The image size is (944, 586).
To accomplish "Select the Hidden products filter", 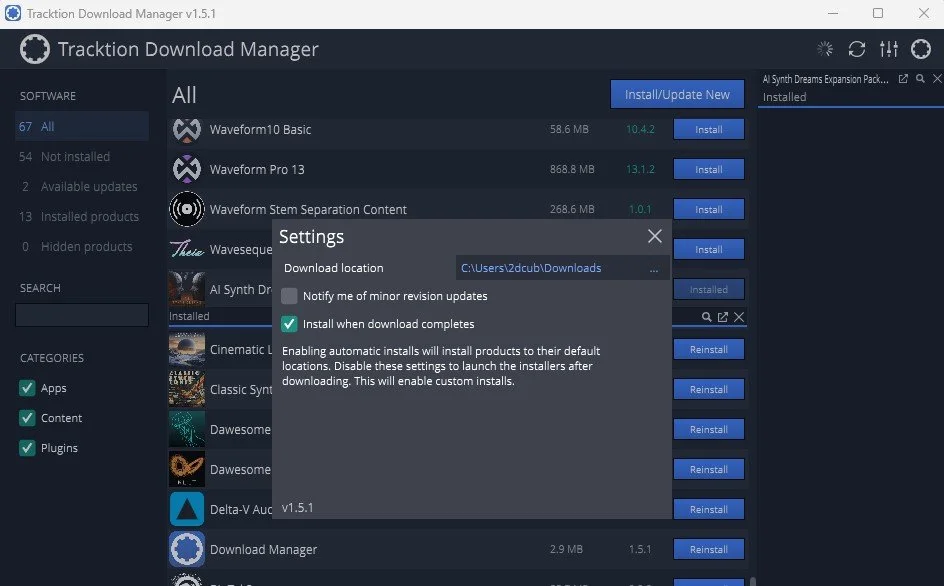I will pyautogui.click(x=82, y=246).
